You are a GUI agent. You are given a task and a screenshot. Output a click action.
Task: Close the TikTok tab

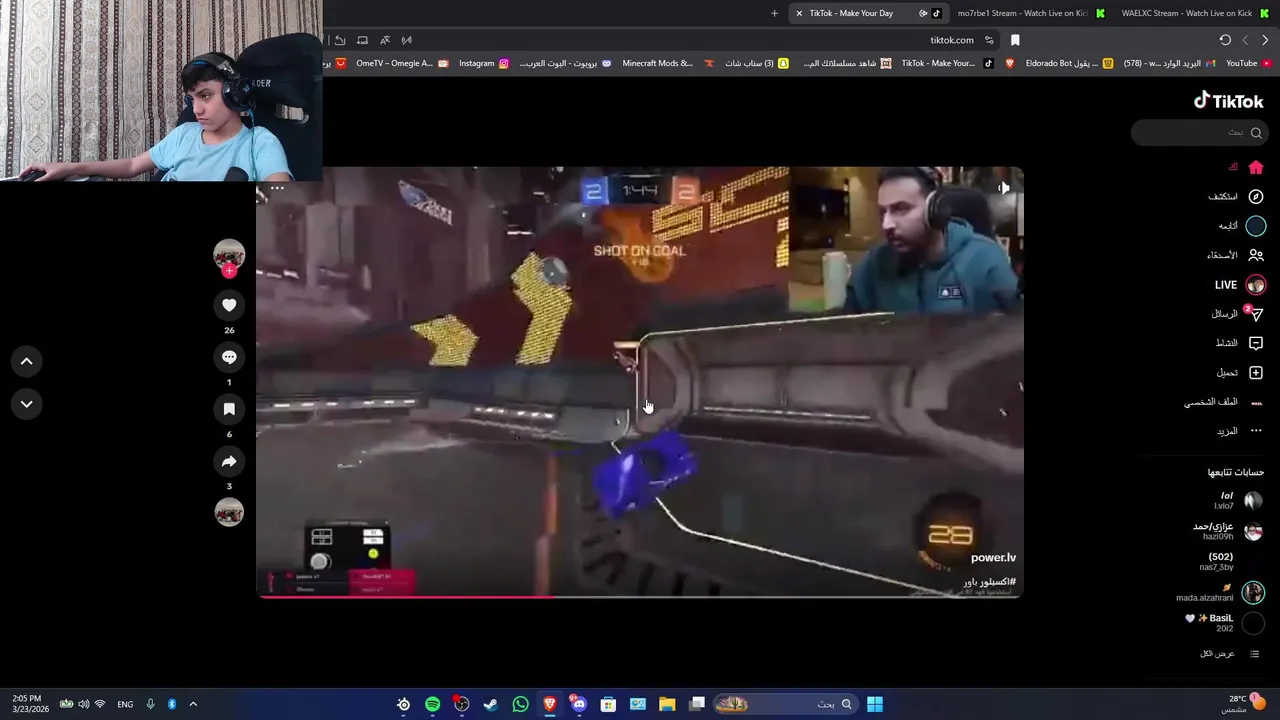799,13
